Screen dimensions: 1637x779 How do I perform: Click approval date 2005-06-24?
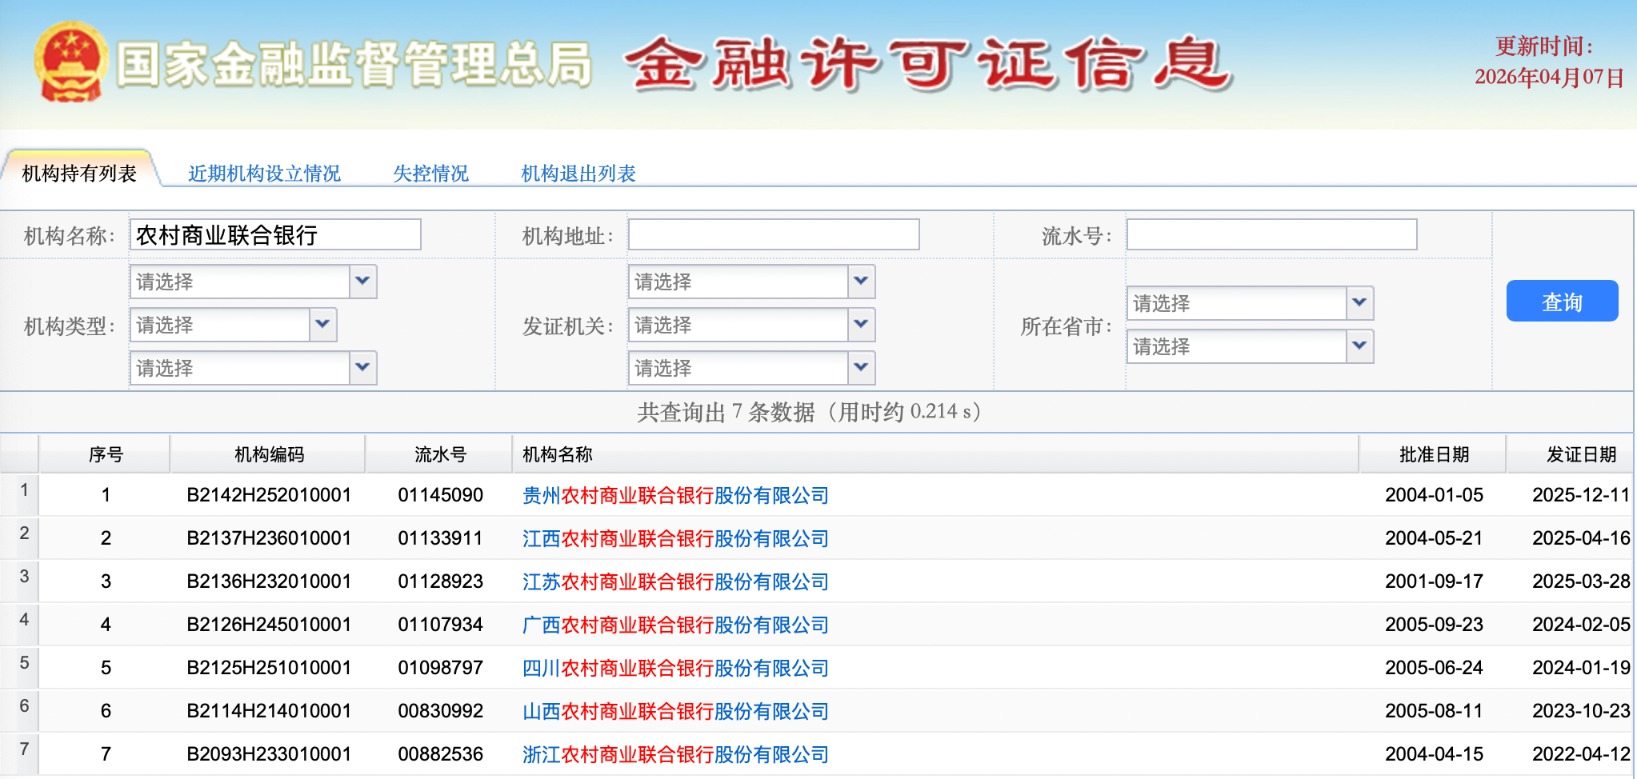(x=1434, y=667)
